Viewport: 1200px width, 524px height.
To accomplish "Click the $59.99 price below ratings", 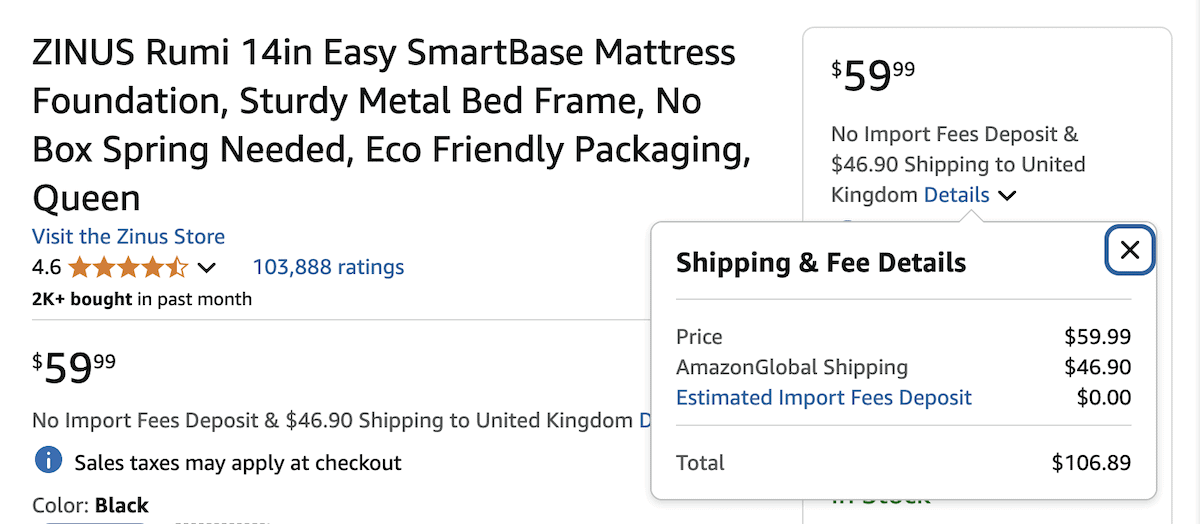I will 74,368.
